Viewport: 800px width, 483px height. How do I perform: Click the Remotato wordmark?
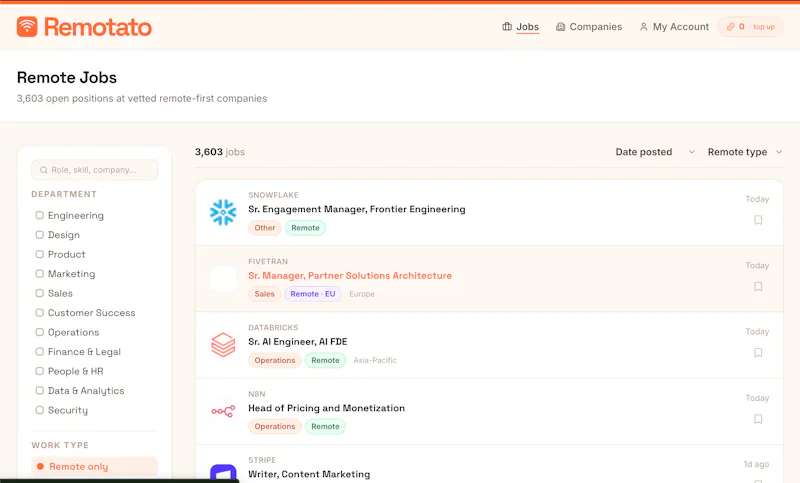click(x=98, y=27)
